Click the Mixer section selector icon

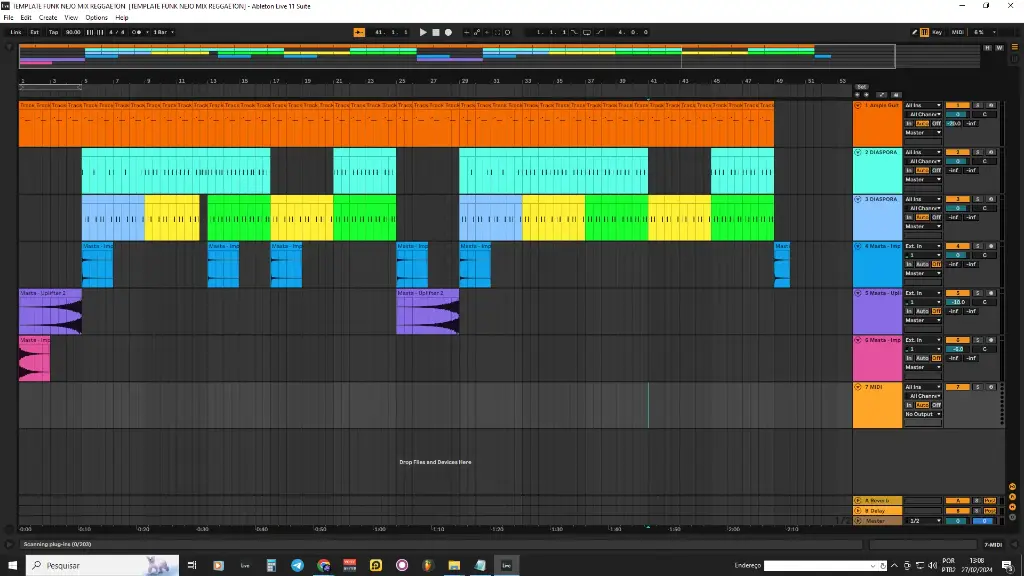1012,507
